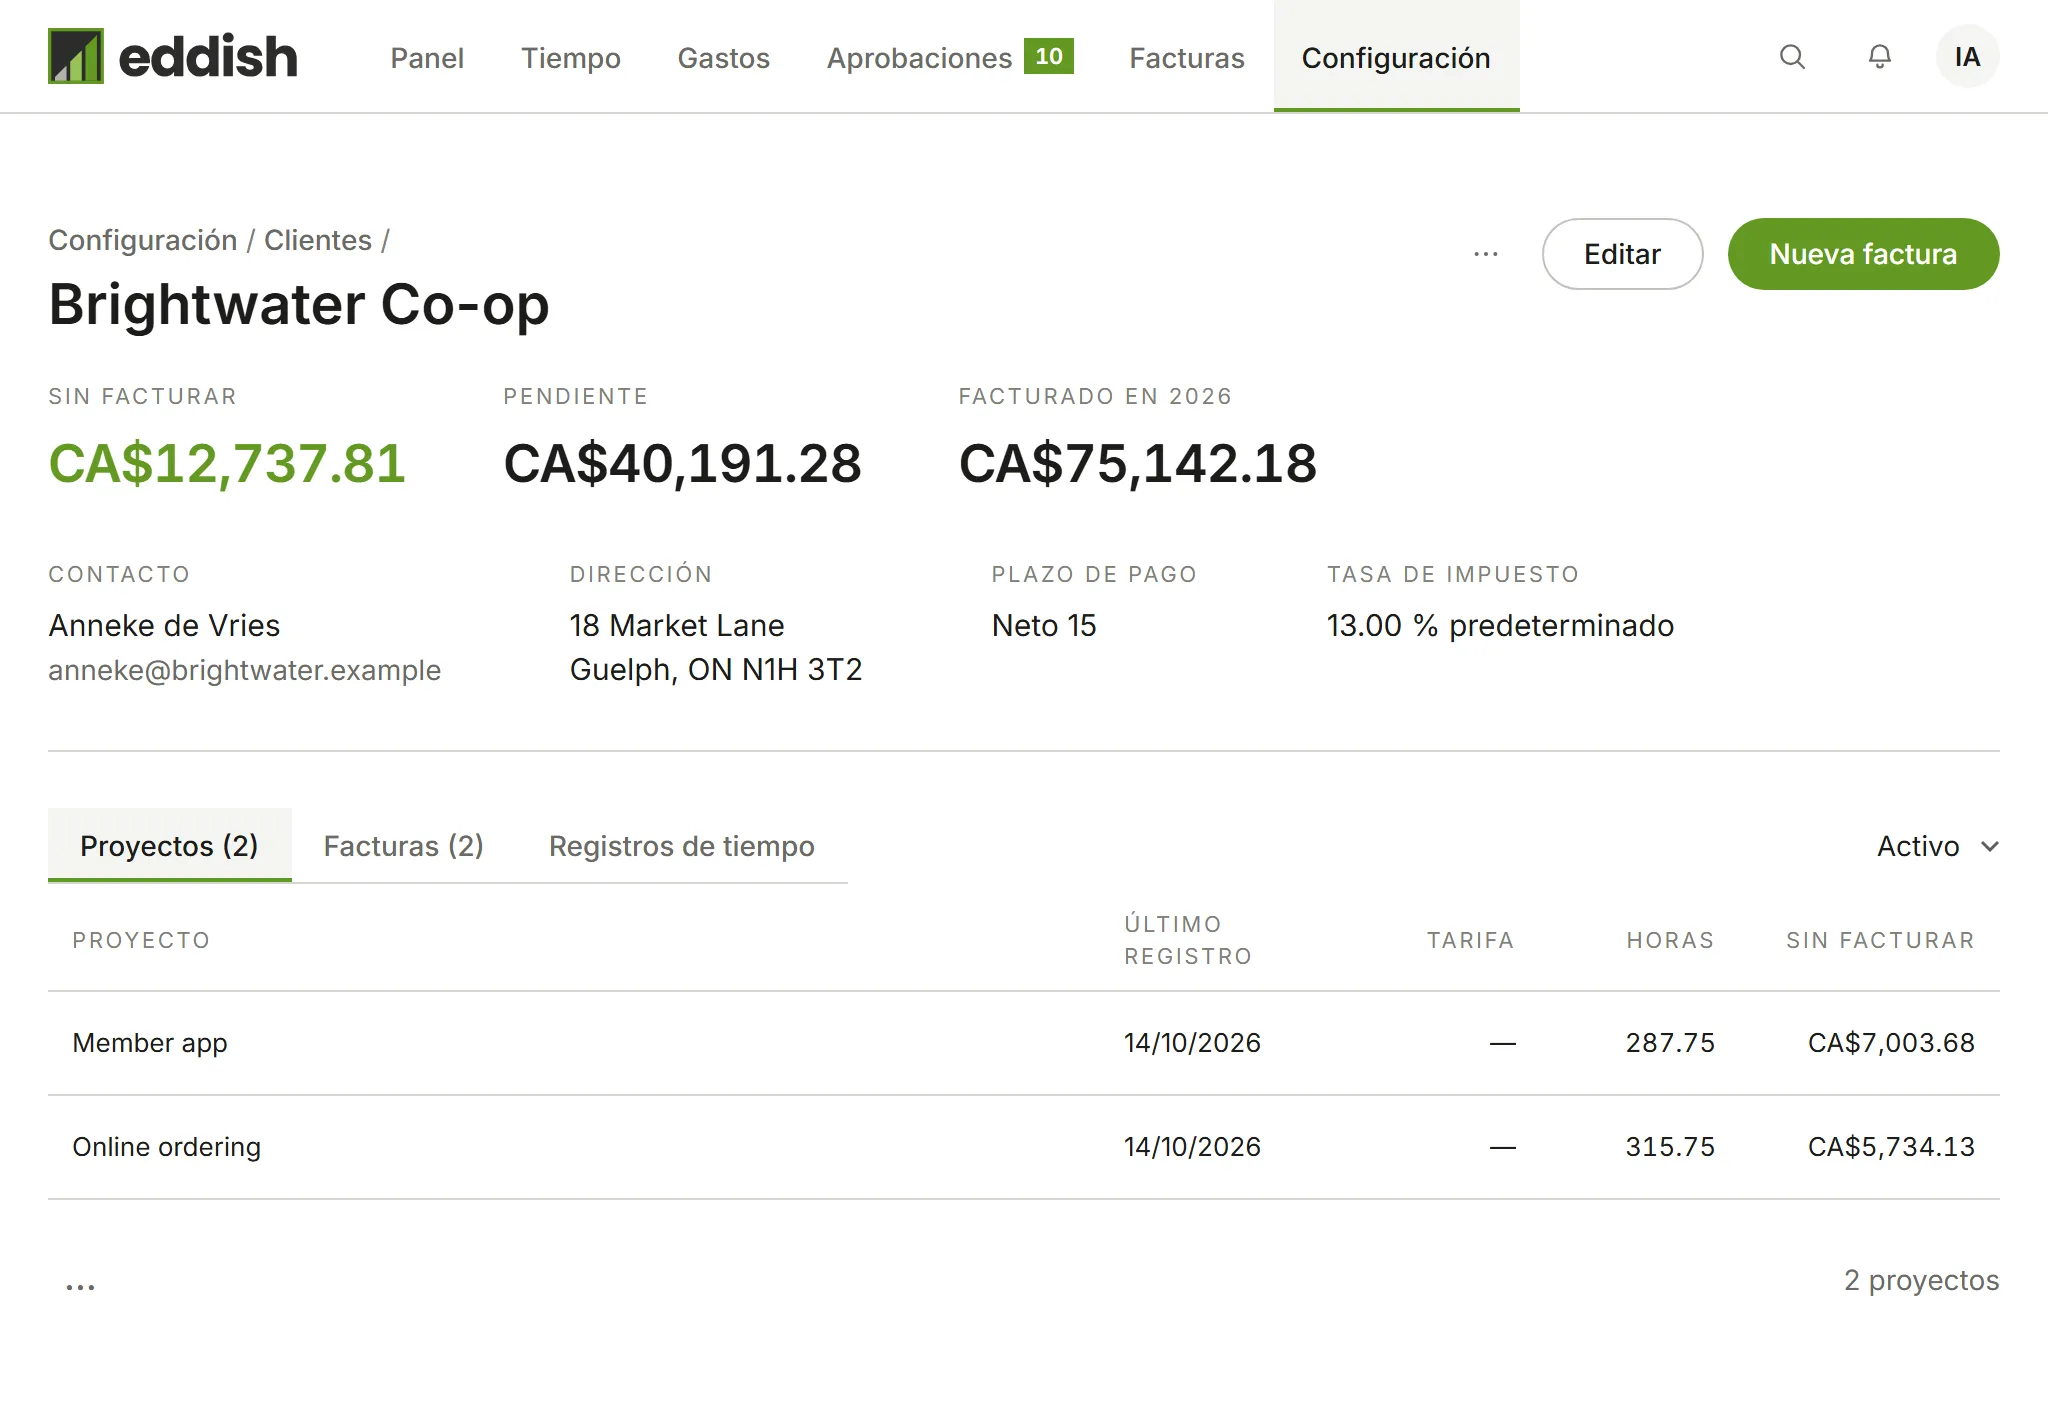Click the Horas column header
Screen dimensions: 2048x1428
pos(1670,940)
